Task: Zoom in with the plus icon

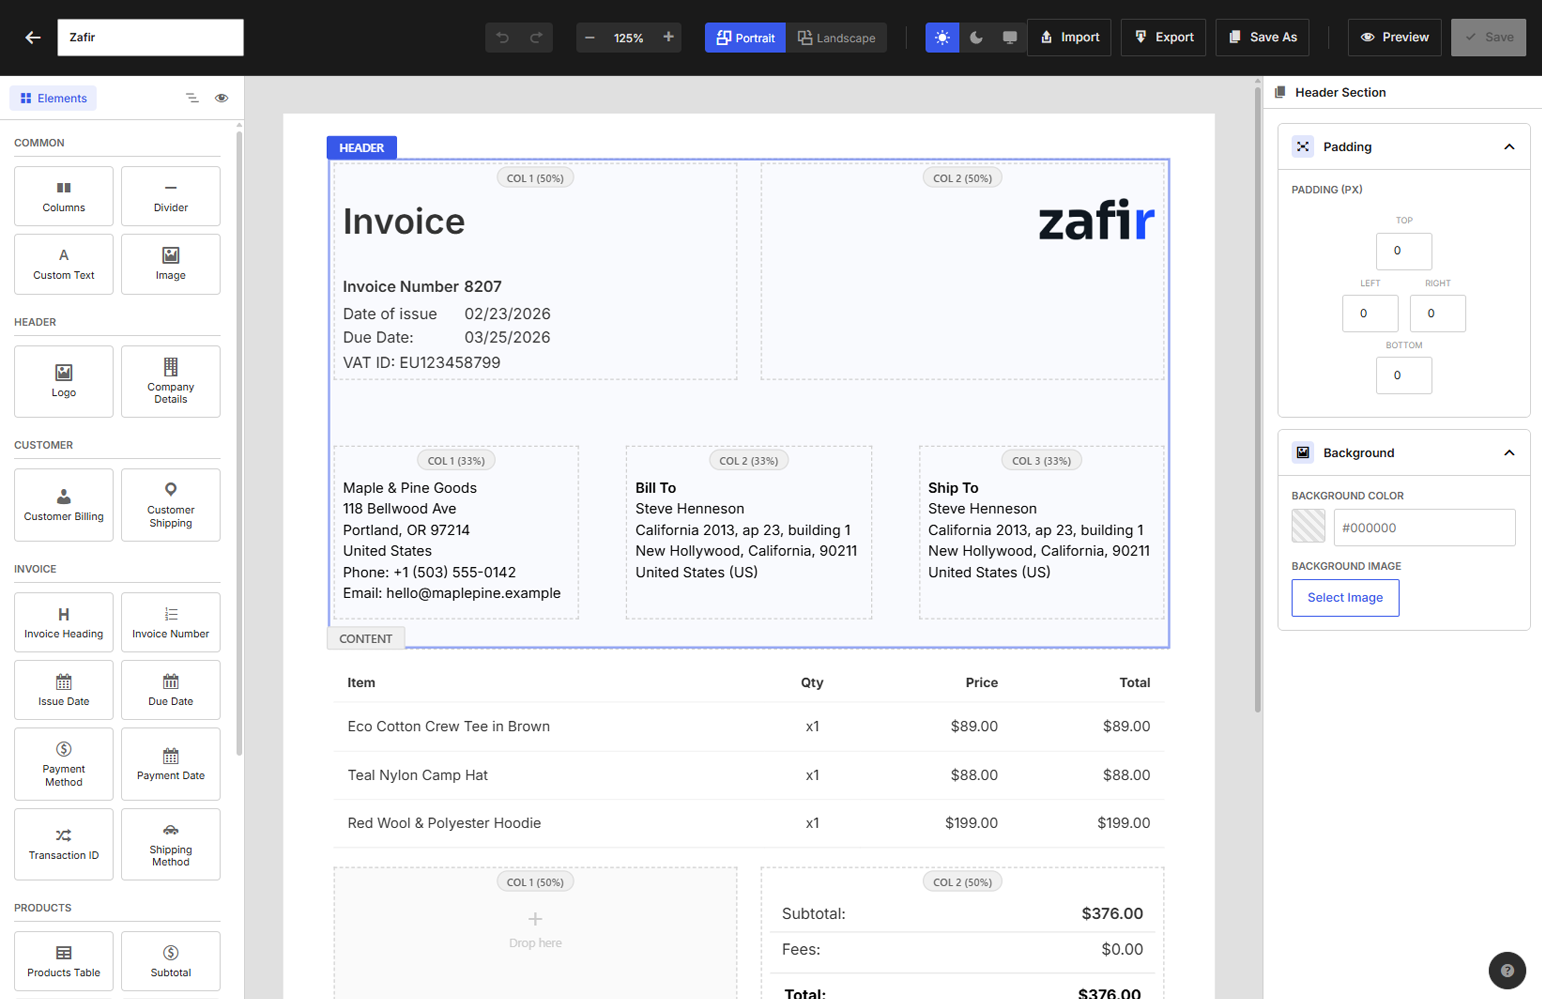Action: coord(668,38)
